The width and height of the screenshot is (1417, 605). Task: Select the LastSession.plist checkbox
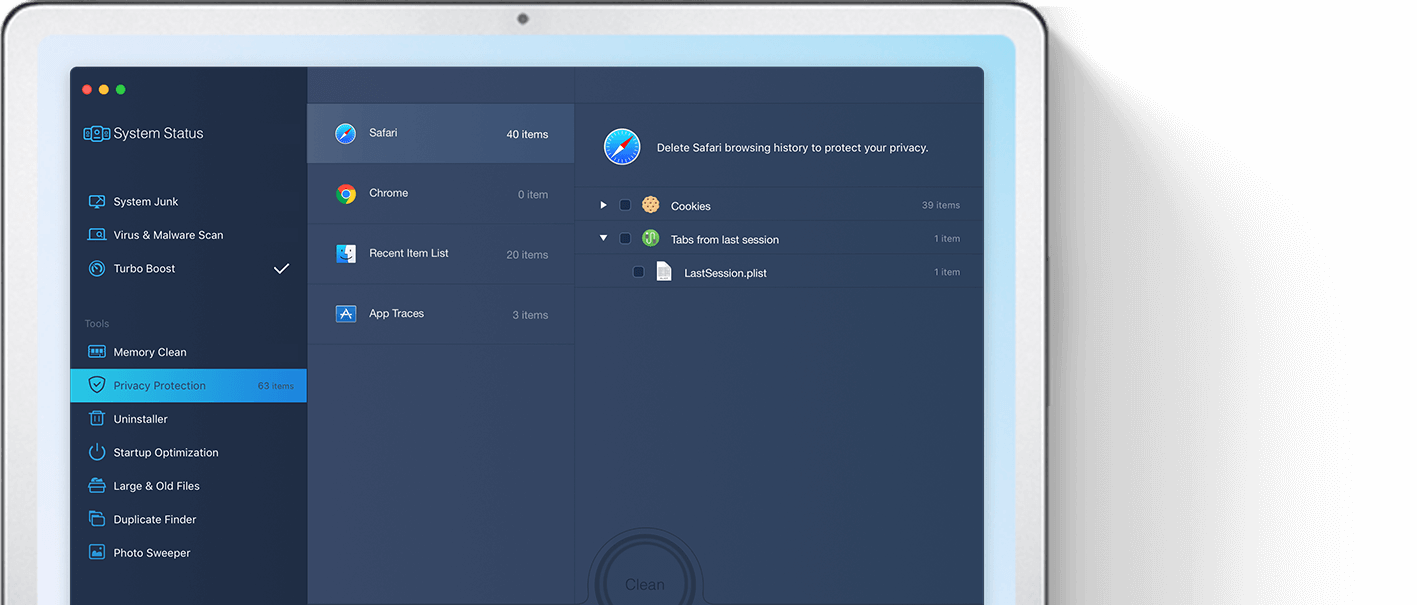pos(638,271)
